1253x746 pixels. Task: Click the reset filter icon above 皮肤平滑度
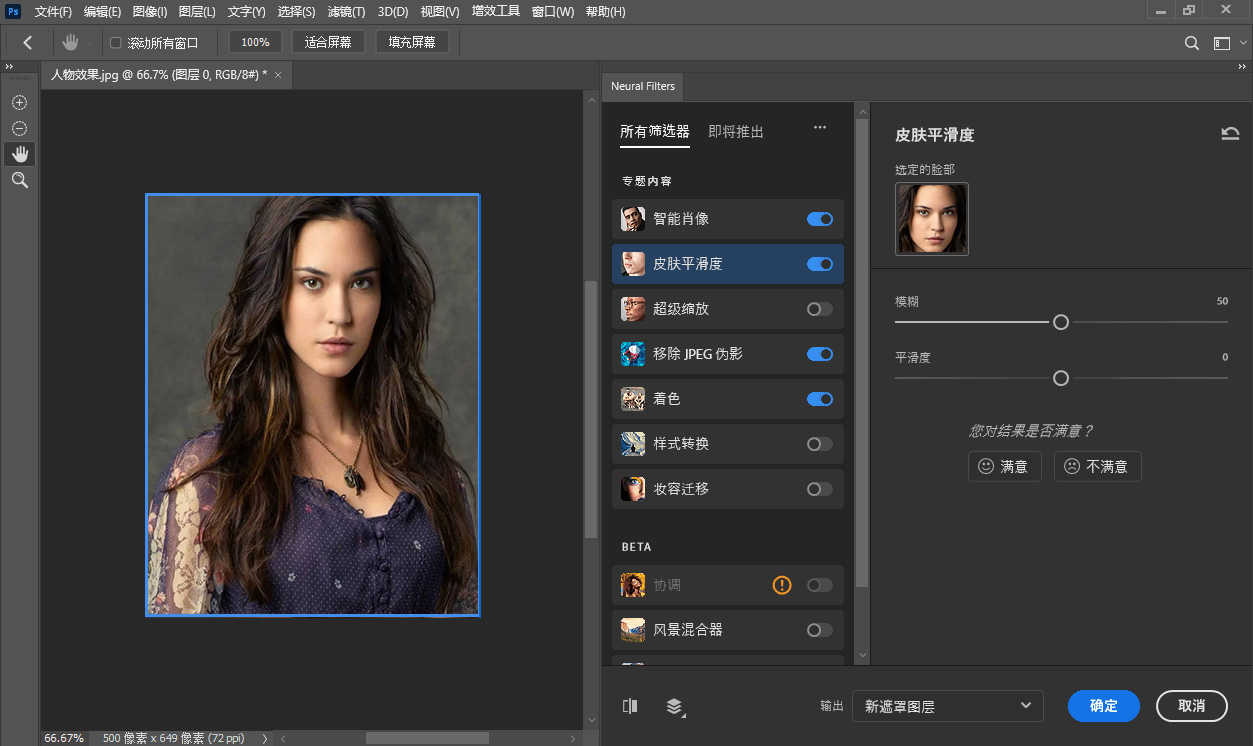coord(1229,132)
